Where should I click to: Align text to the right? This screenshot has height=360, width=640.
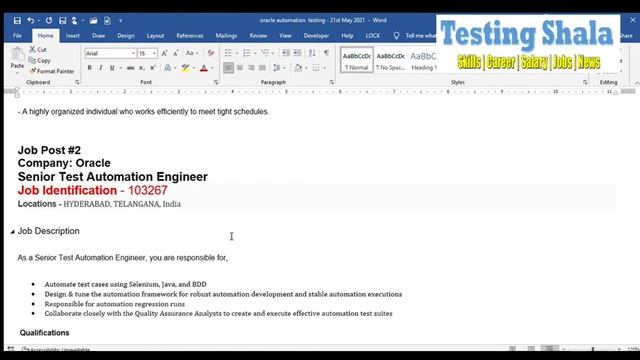[251, 68]
